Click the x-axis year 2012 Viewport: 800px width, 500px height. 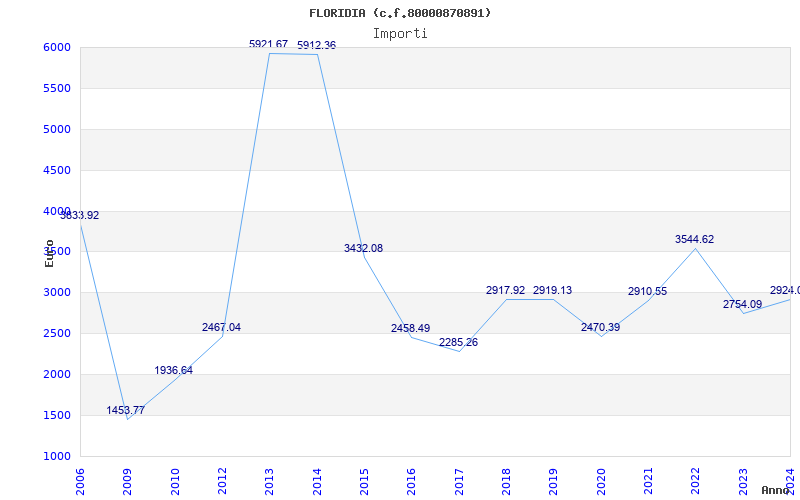tap(222, 482)
